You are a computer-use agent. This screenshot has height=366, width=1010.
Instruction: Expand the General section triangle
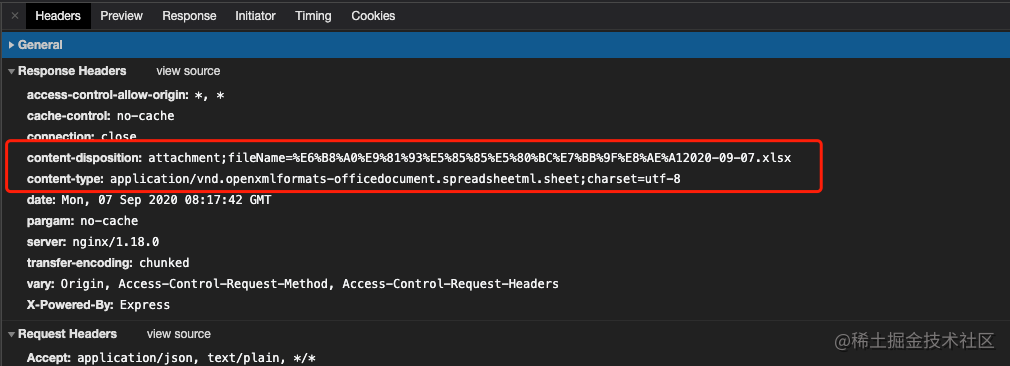coord(12,45)
